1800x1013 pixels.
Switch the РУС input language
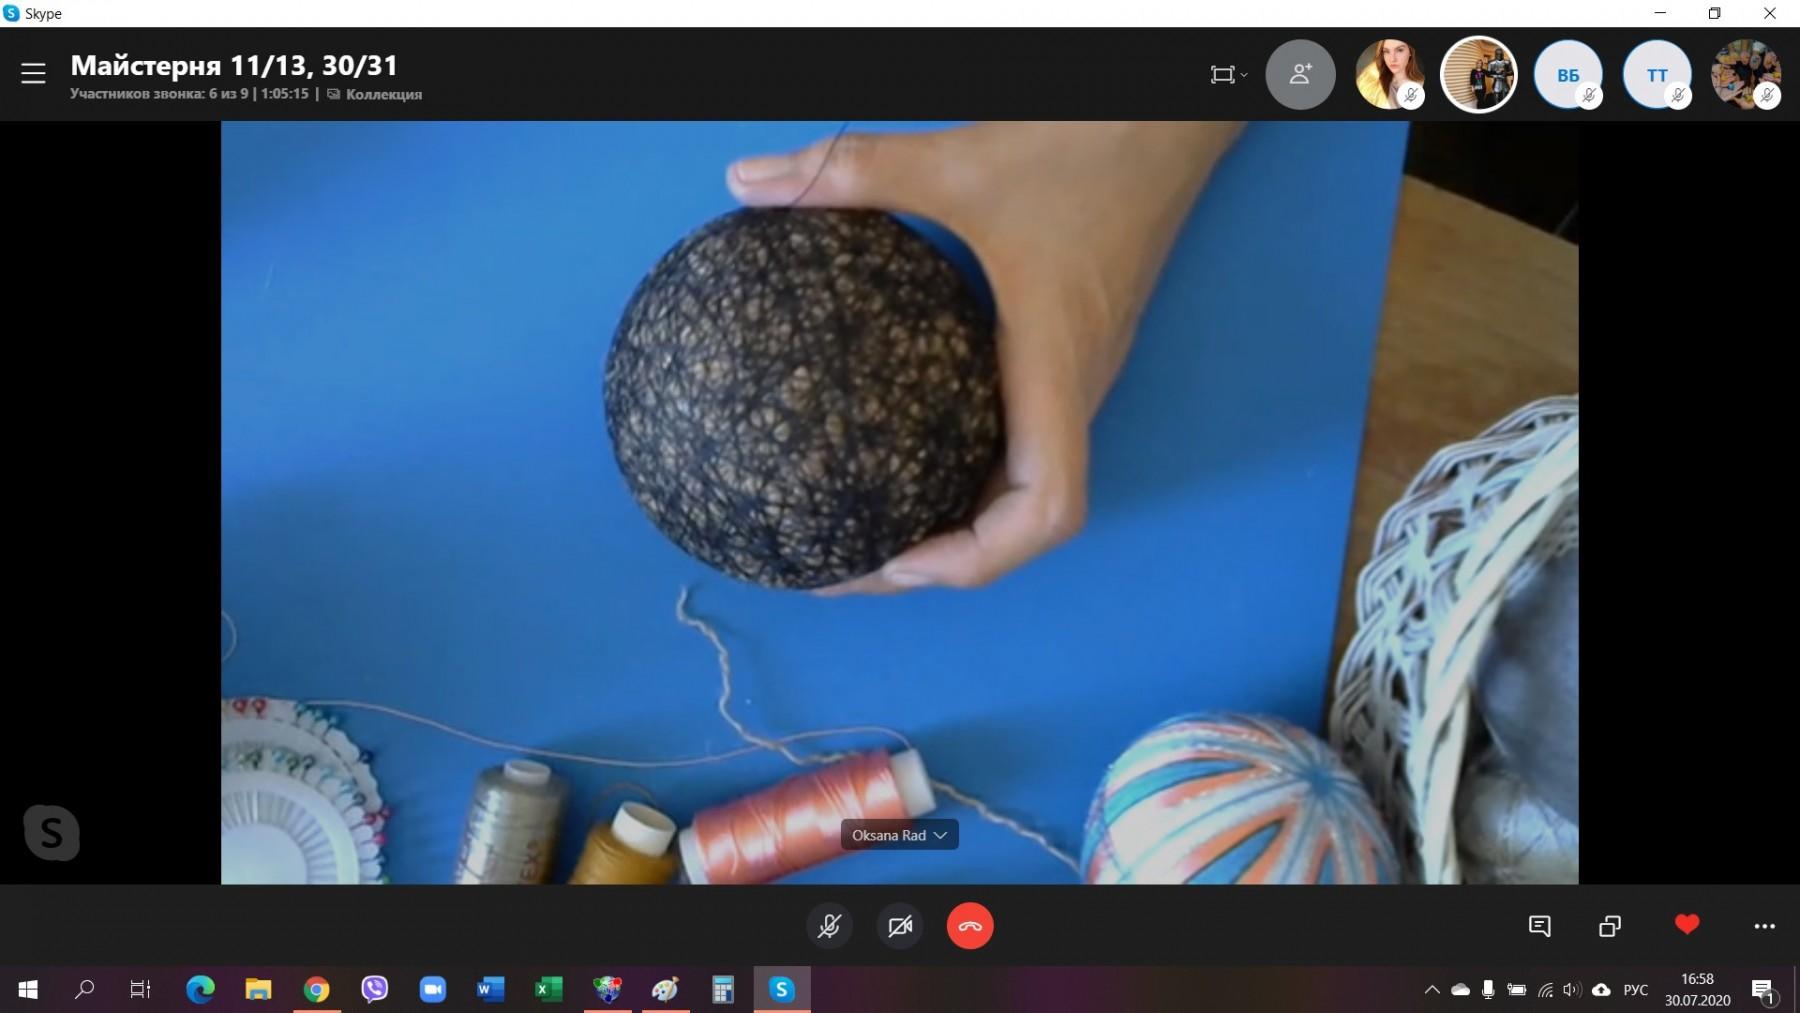coord(1636,990)
